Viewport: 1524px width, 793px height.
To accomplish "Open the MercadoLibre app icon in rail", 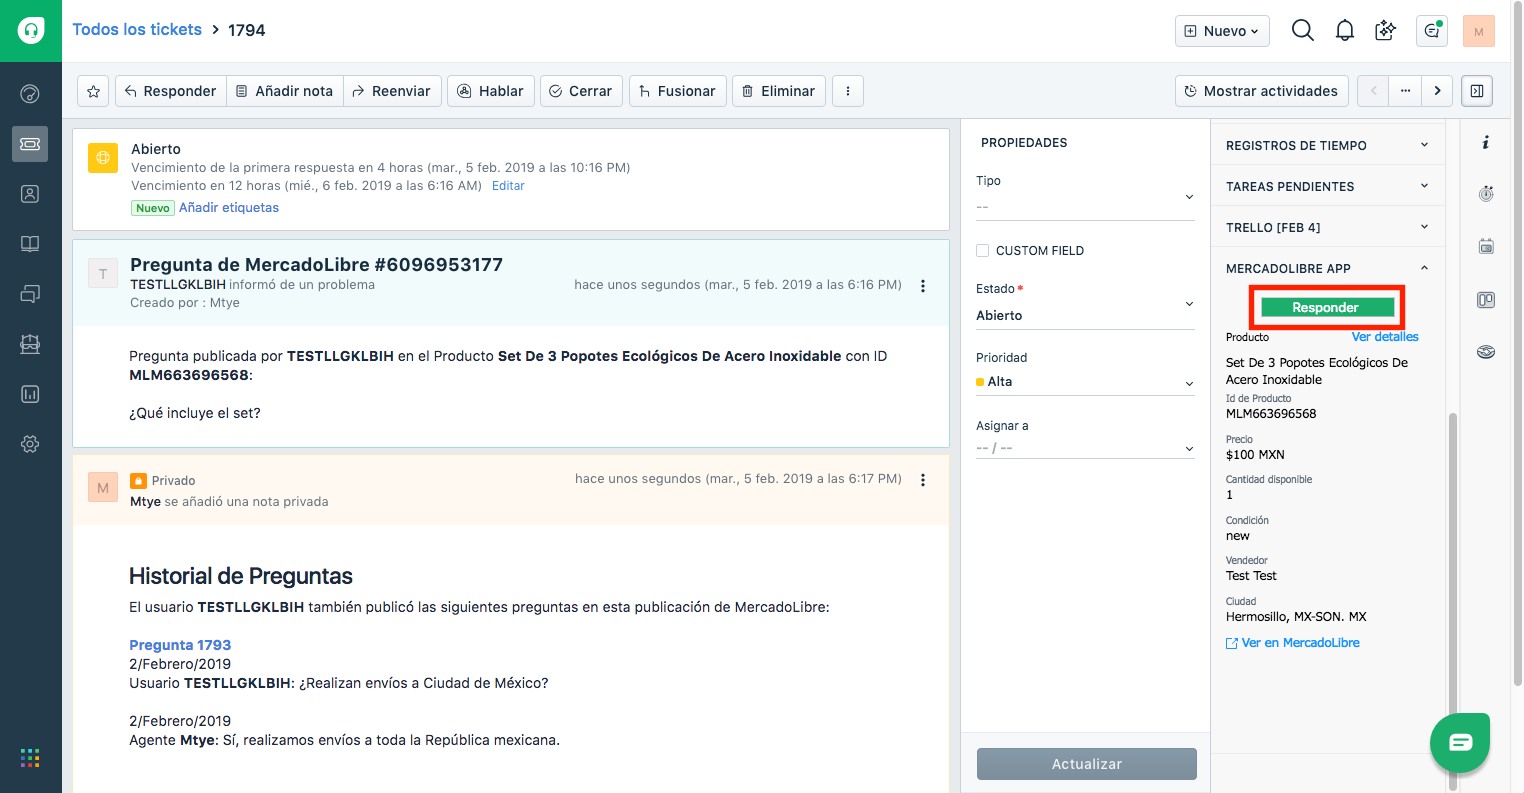I will coord(1486,351).
